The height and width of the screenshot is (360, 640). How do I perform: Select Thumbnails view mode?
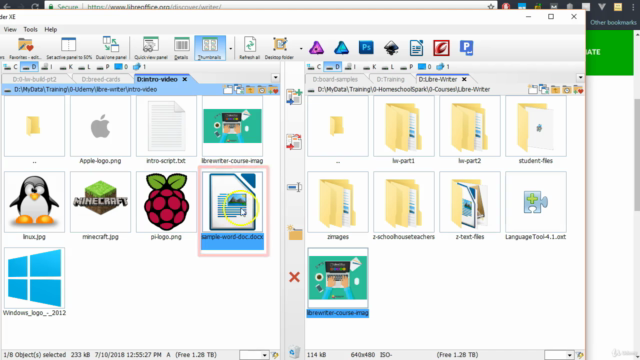click(x=210, y=49)
